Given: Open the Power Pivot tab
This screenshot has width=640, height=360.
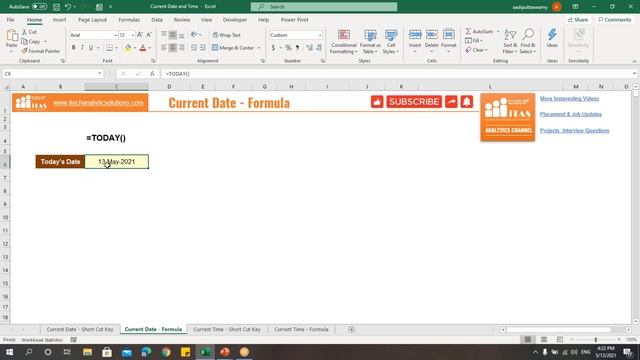Looking at the screenshot, I should [x=294, y=20].
